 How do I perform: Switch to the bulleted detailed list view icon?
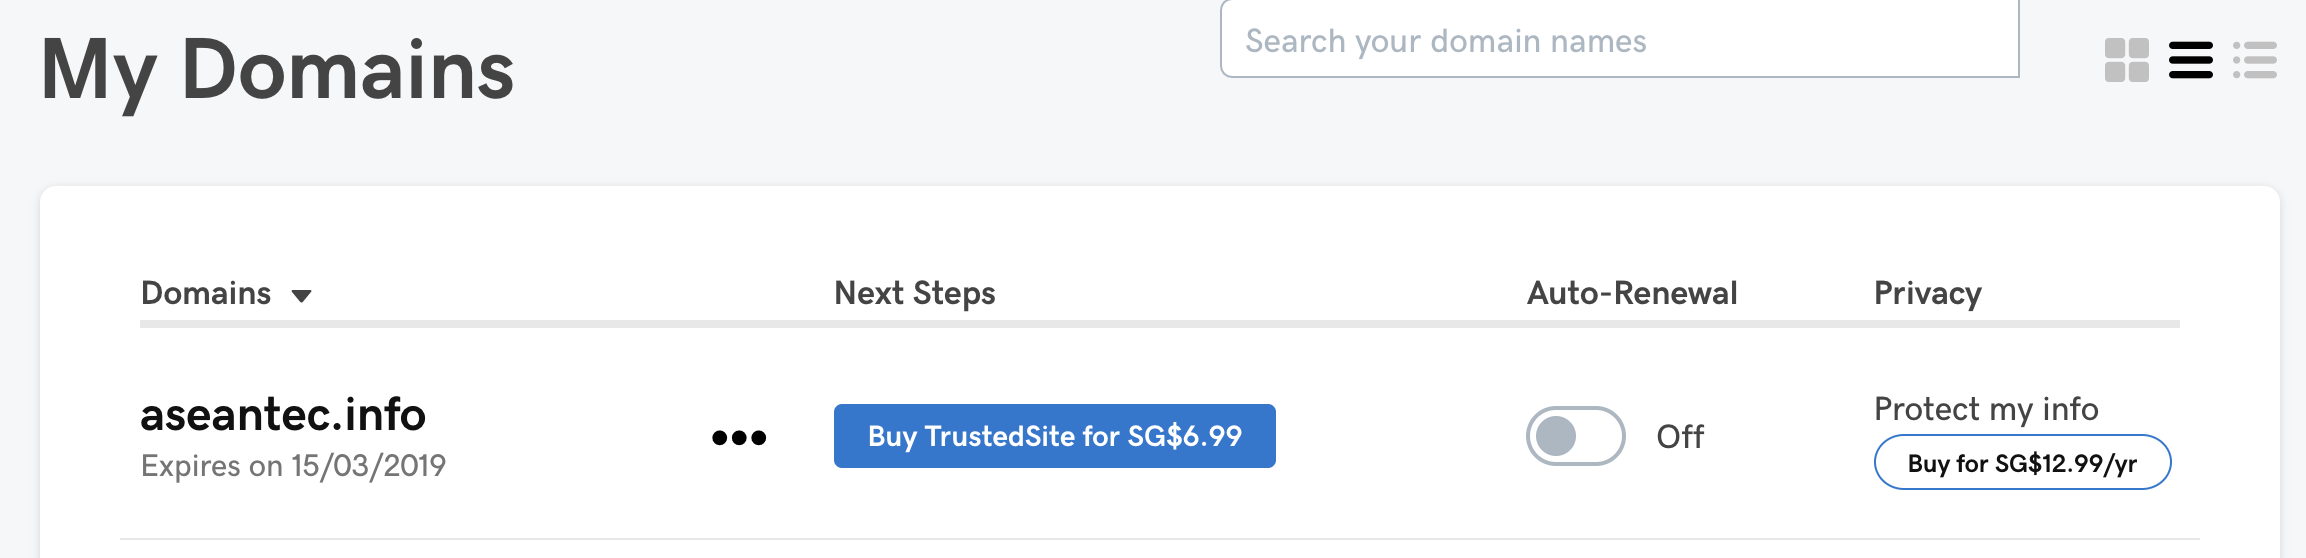point(2255,60)
